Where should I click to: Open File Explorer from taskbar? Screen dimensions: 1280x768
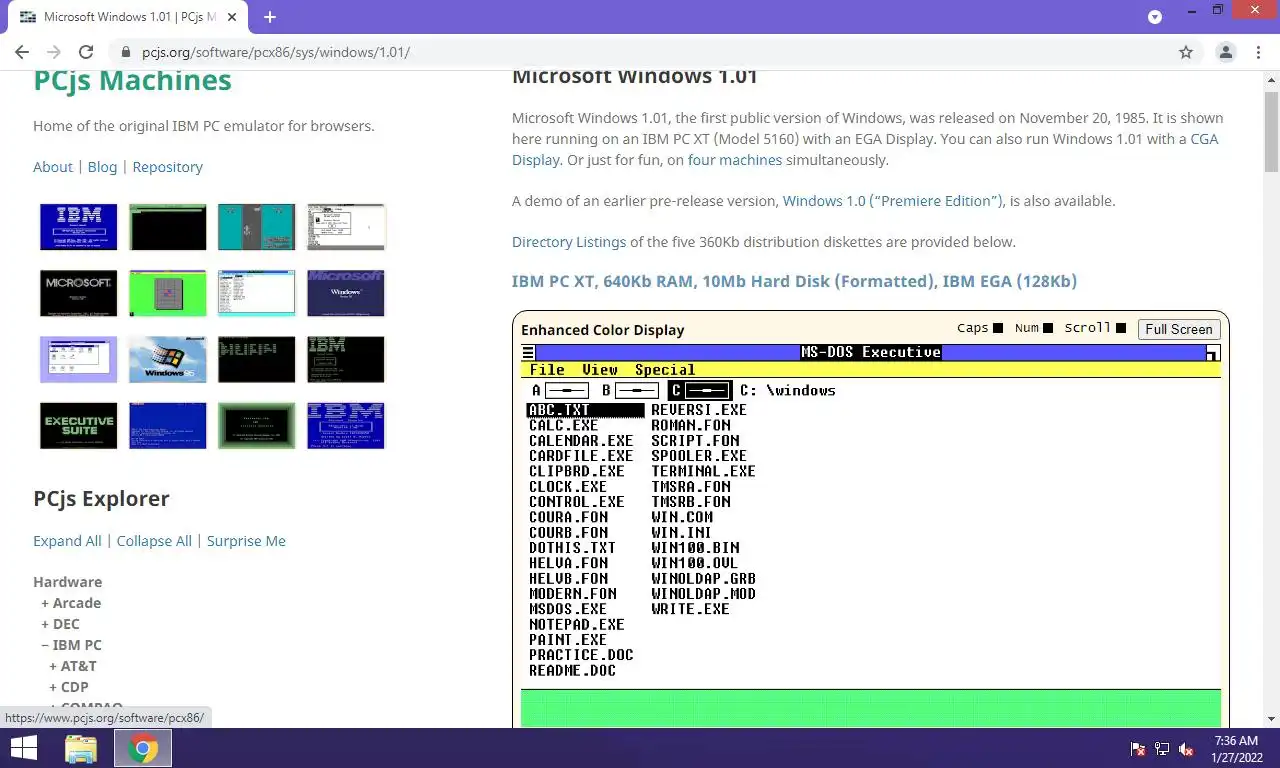[x=81, y=748]
